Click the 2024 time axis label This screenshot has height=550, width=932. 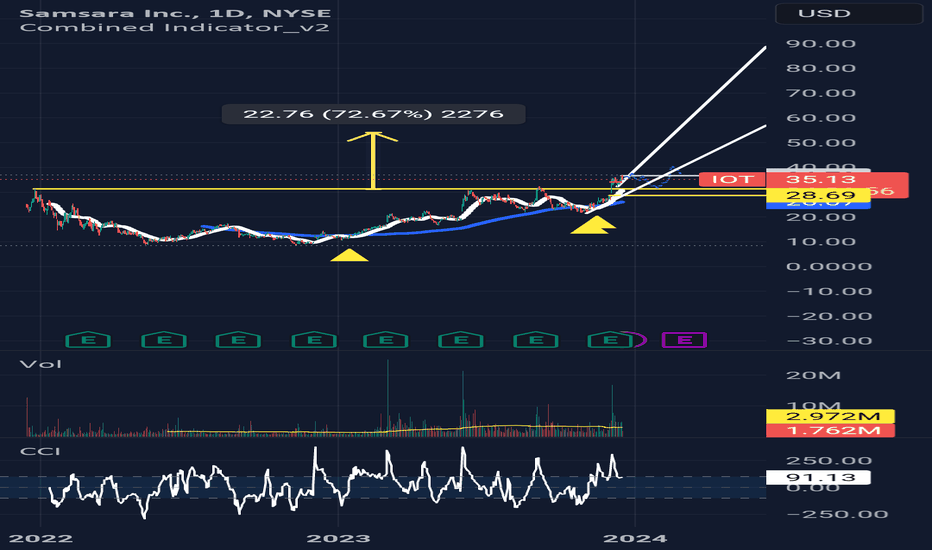(x=635, y=539)
